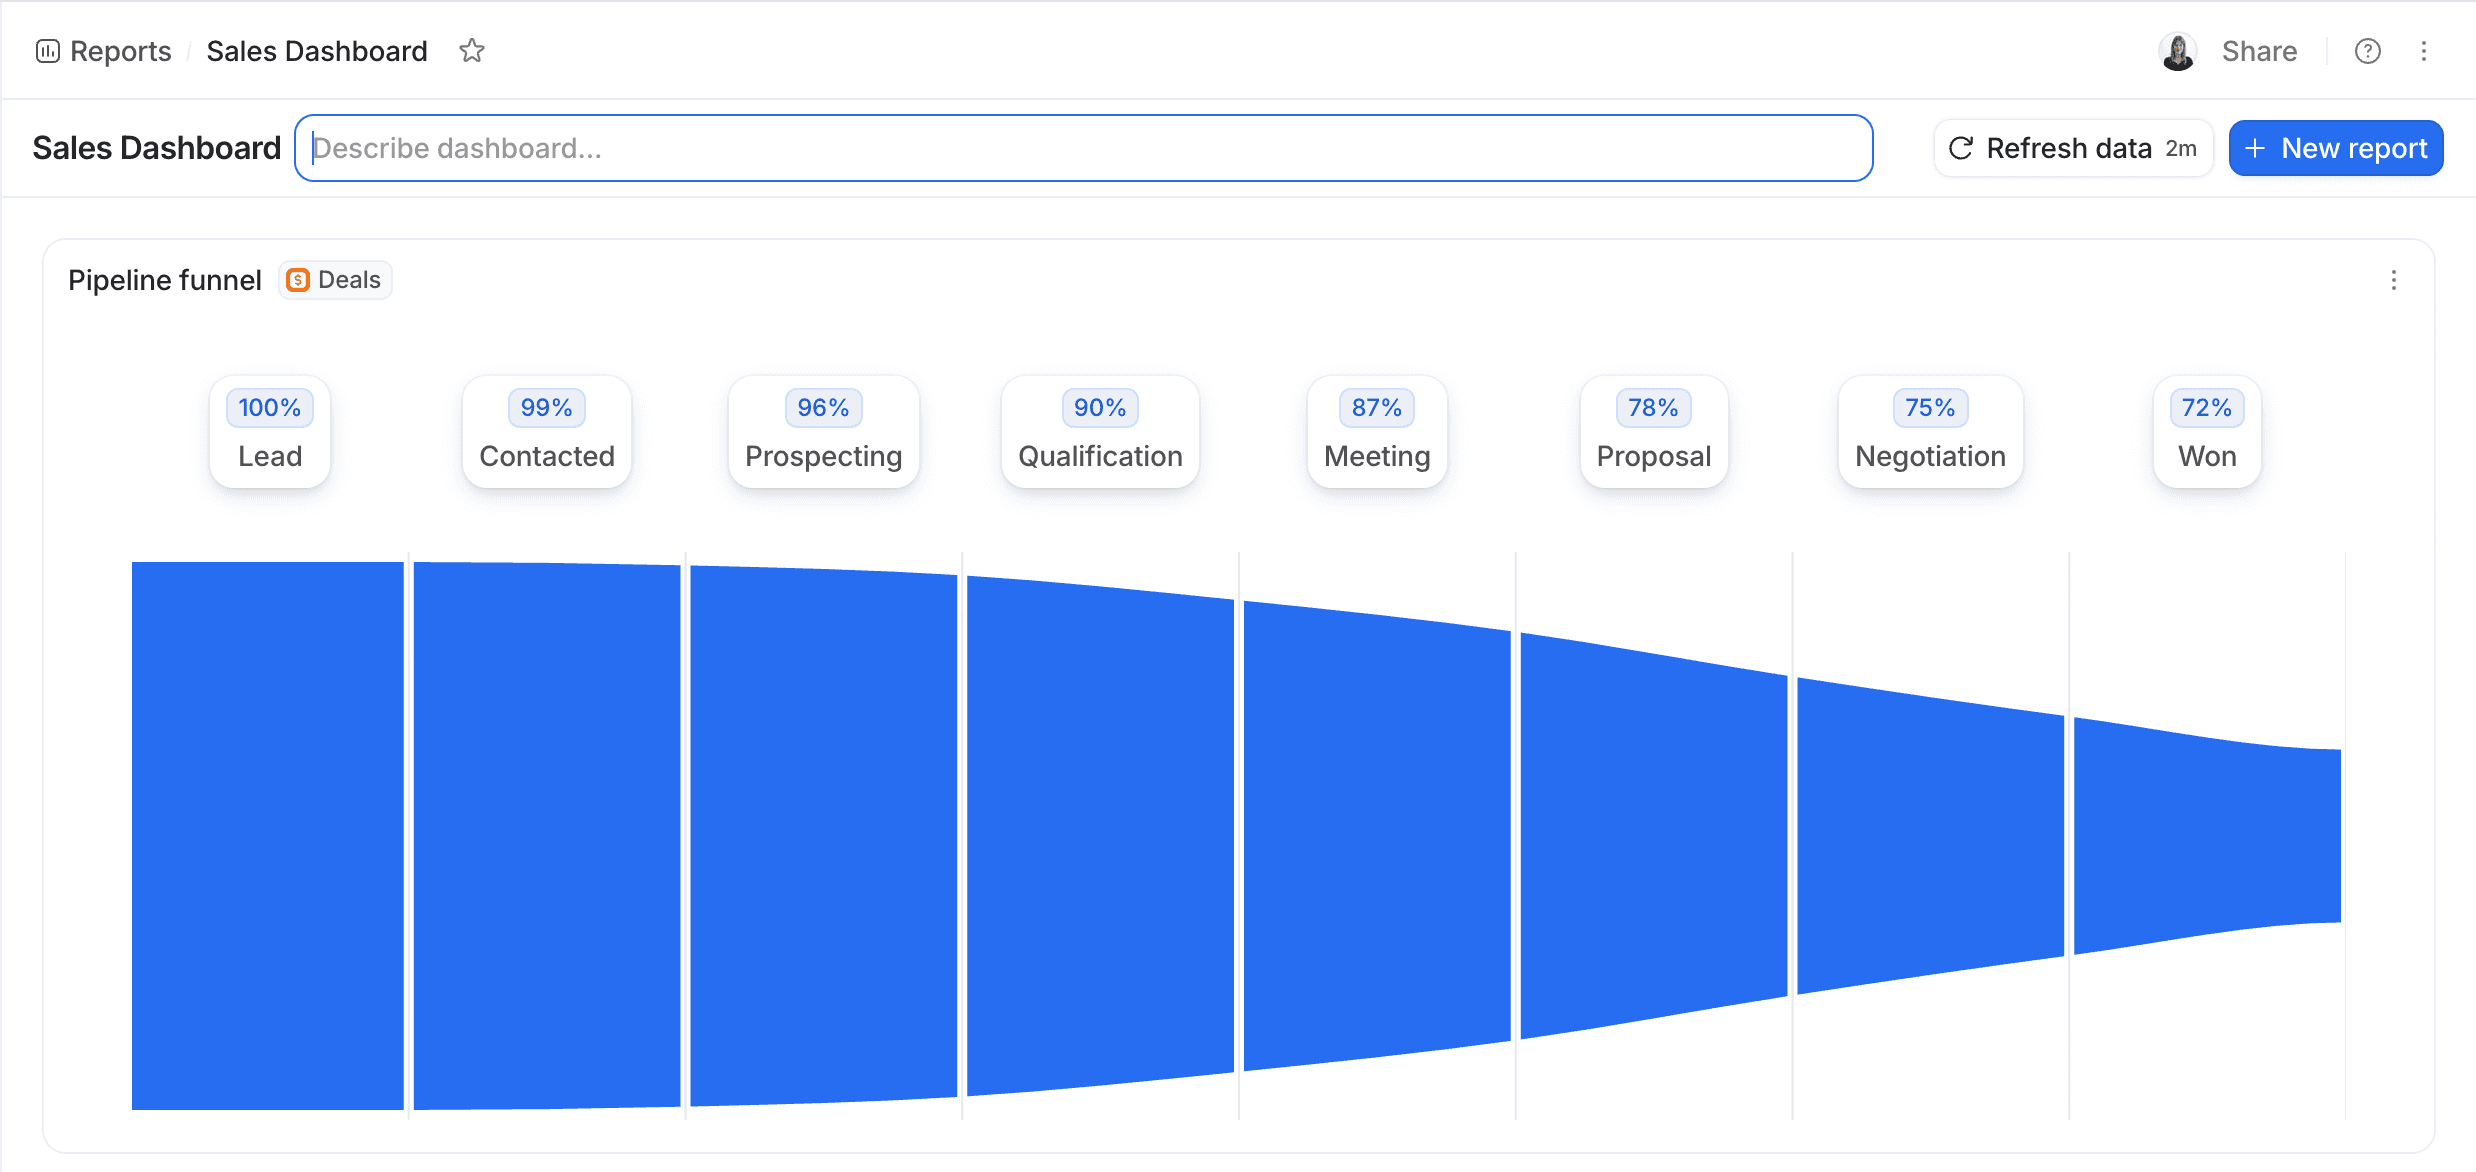Click the New report button
Image resolution: width=2476 pixels, height=1172 pixels.
(2335, 147)
